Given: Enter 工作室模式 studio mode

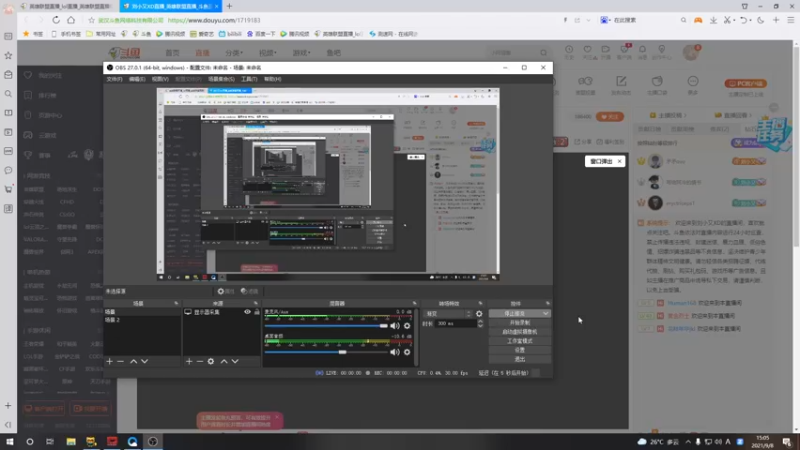Looking at the screenshot, I should coord(519,341).
